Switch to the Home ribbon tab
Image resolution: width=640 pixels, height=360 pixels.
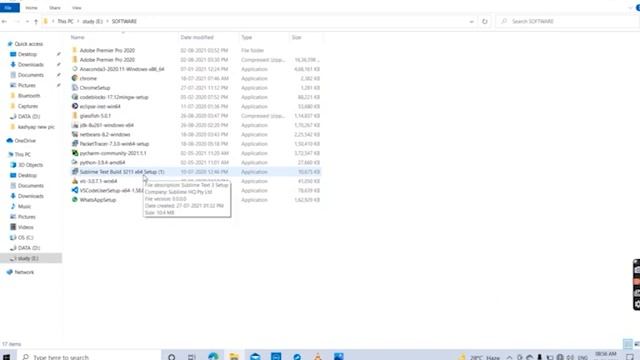(31, 8)
